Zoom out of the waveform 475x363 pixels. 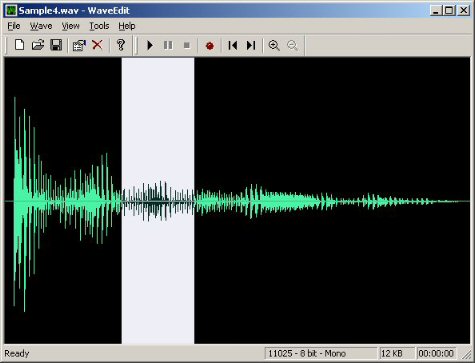pyautogui.click(x=292, y=45)
